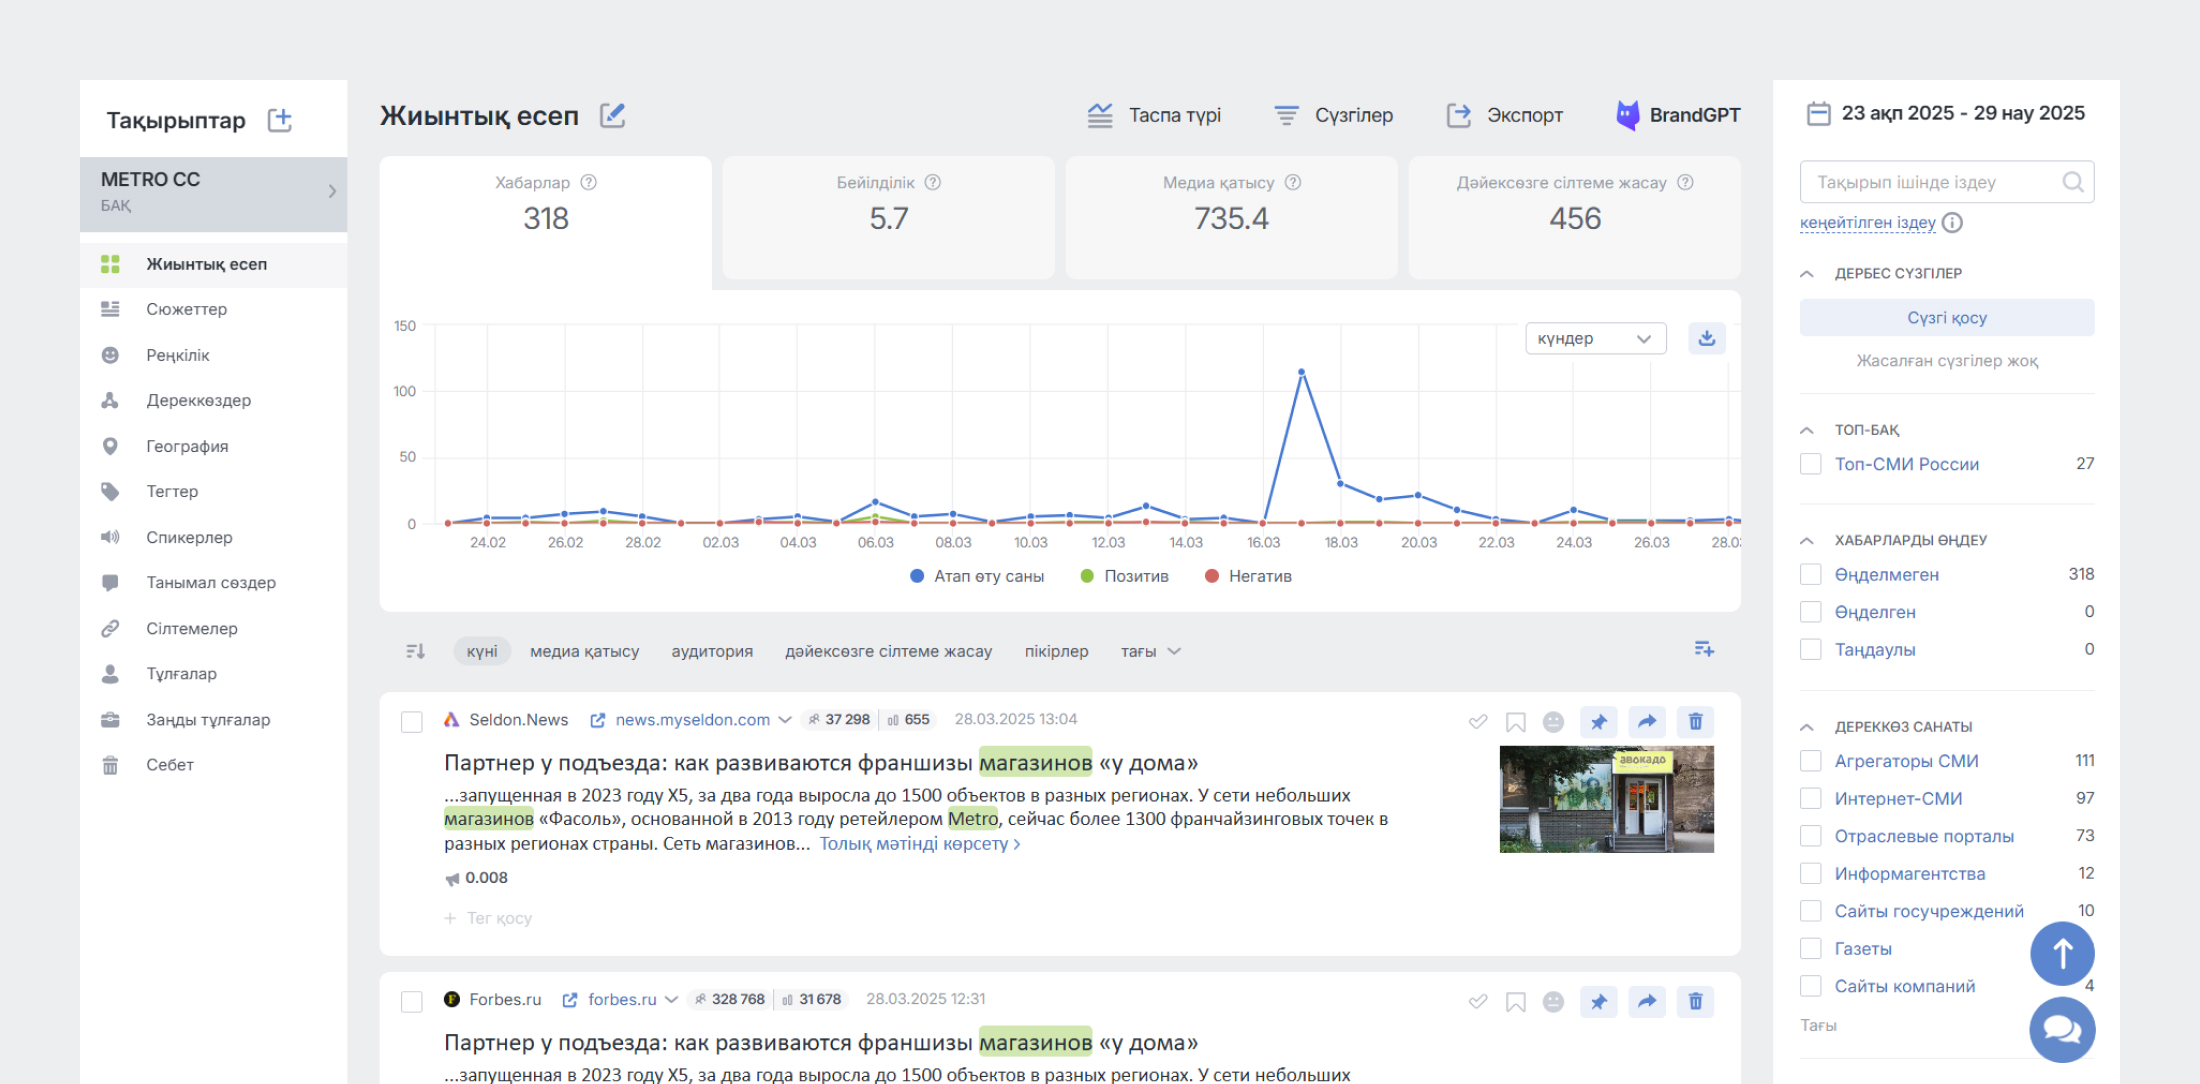Edit the Жиынтық есеп report title
2200x1084 pixels.
pyautogui.click(x=612, y=115)
